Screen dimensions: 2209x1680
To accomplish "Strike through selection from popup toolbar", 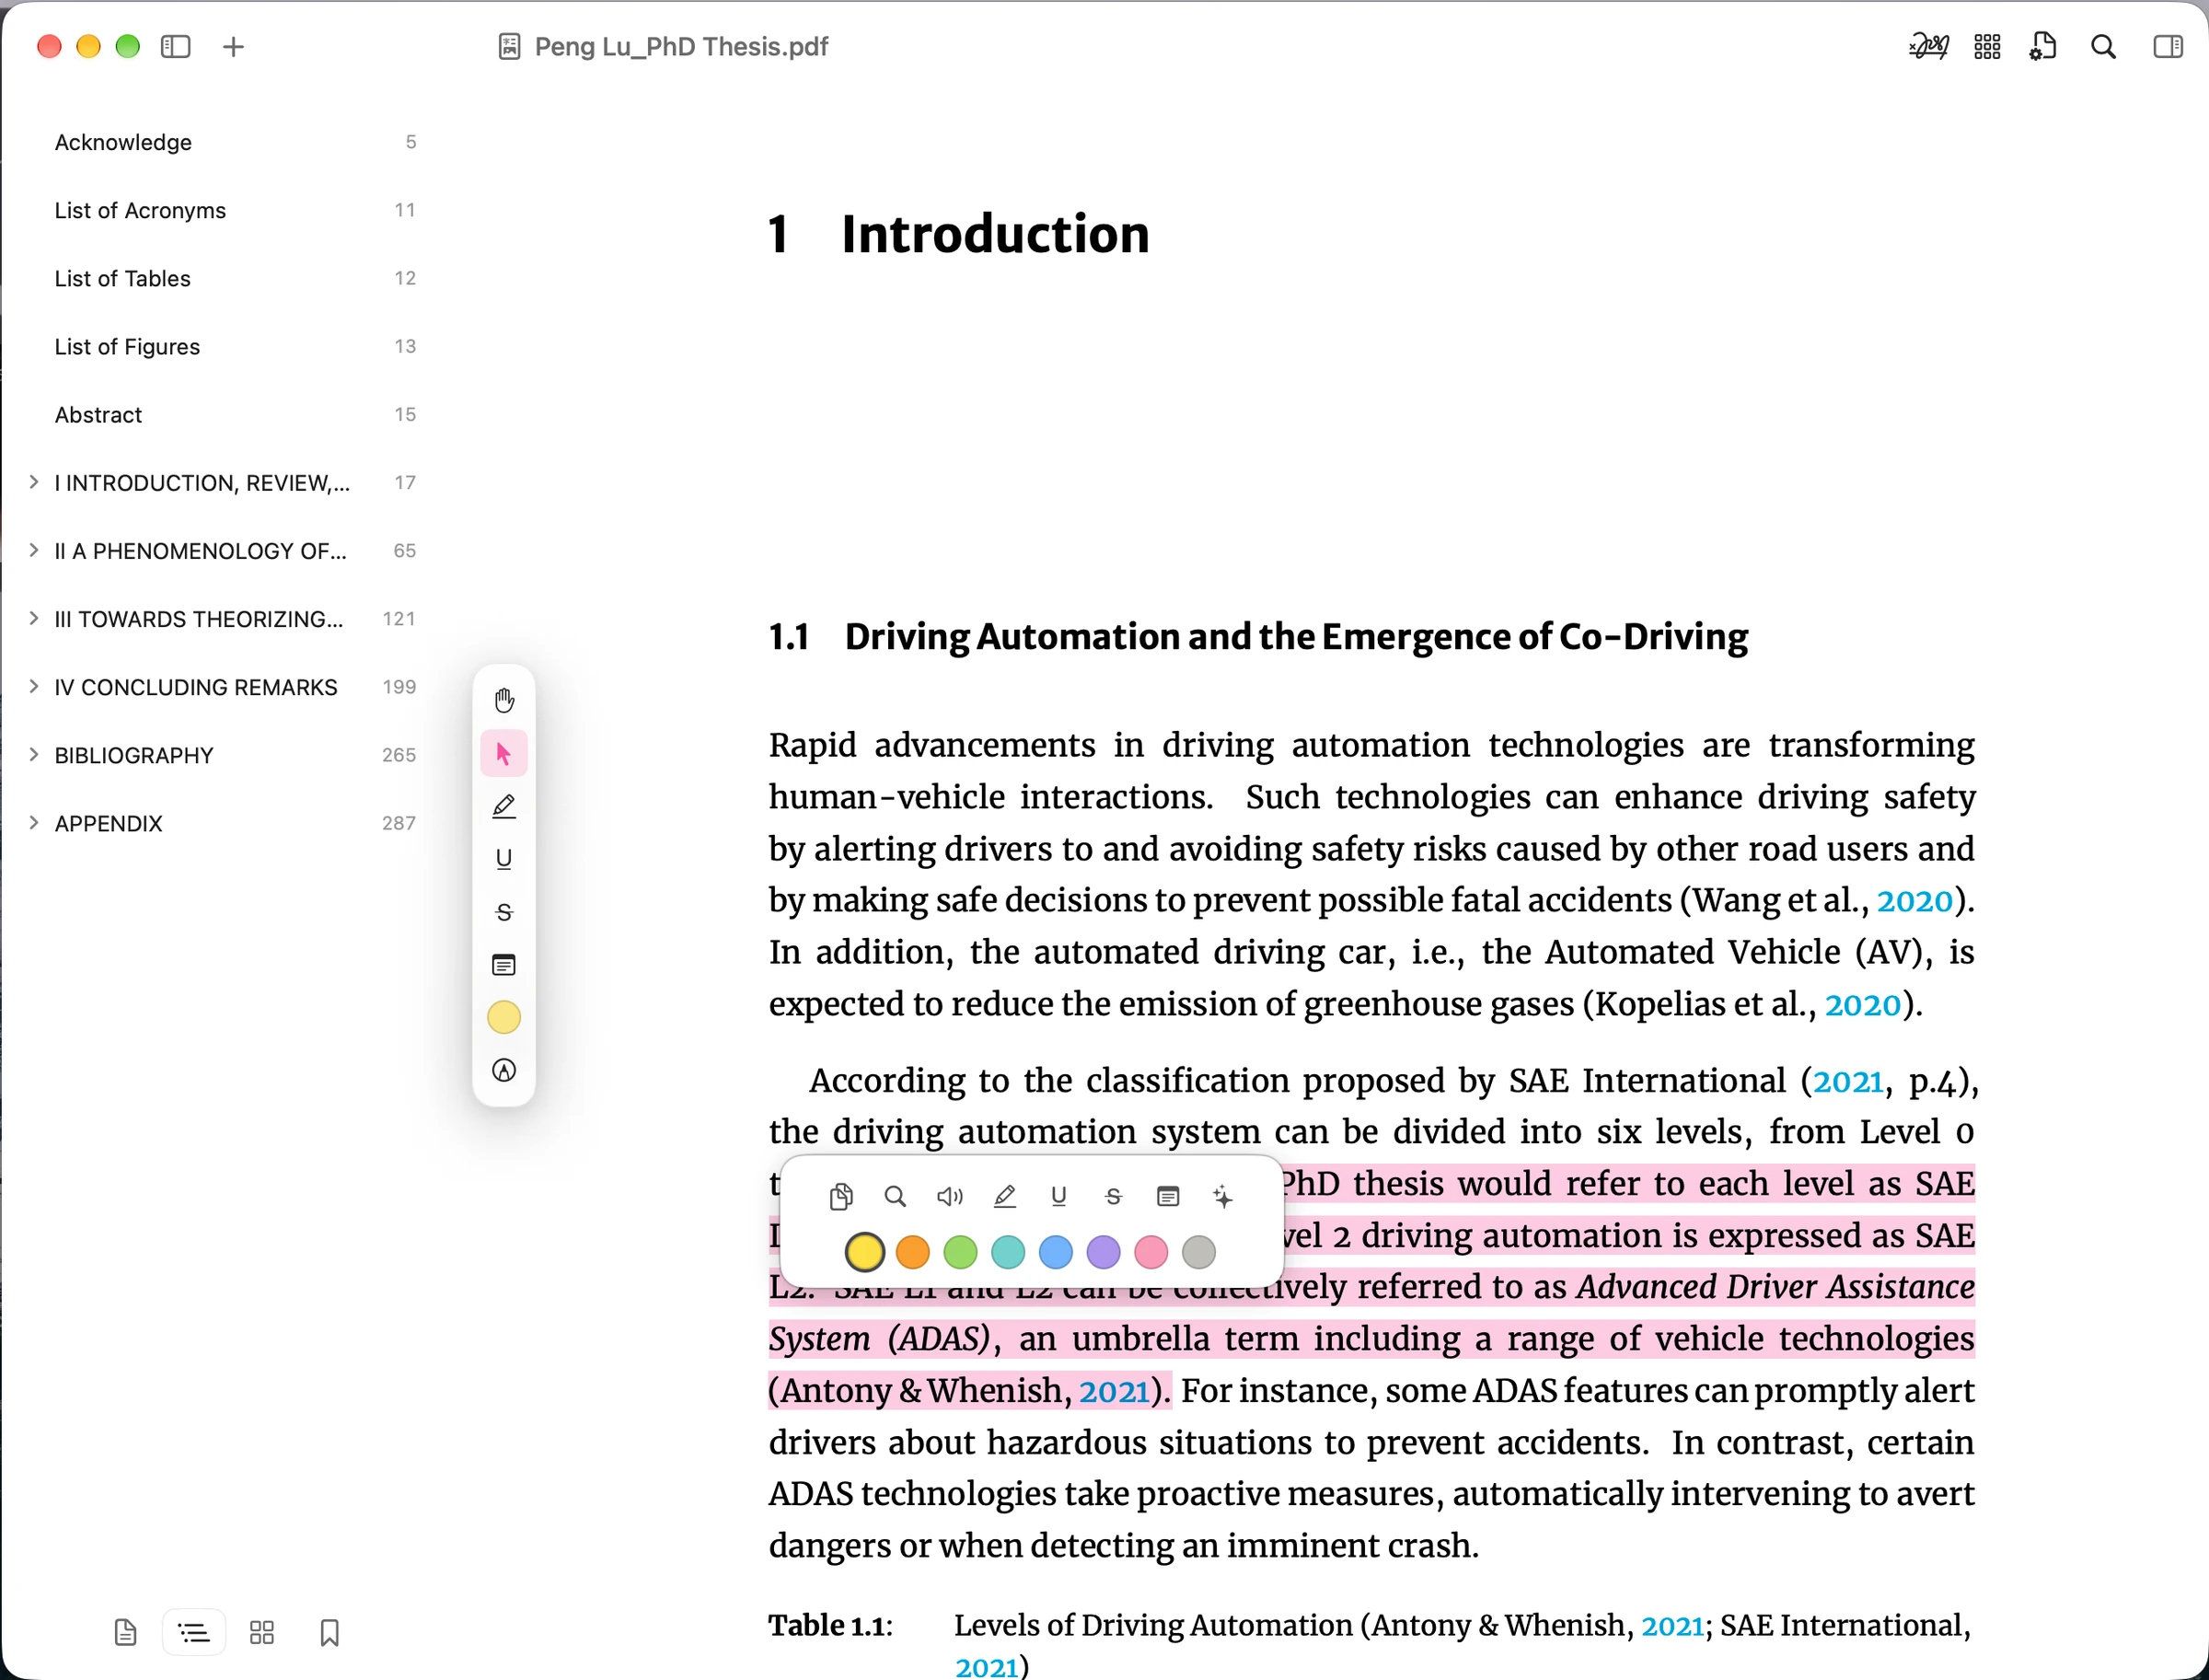I will (1113, 1196).
